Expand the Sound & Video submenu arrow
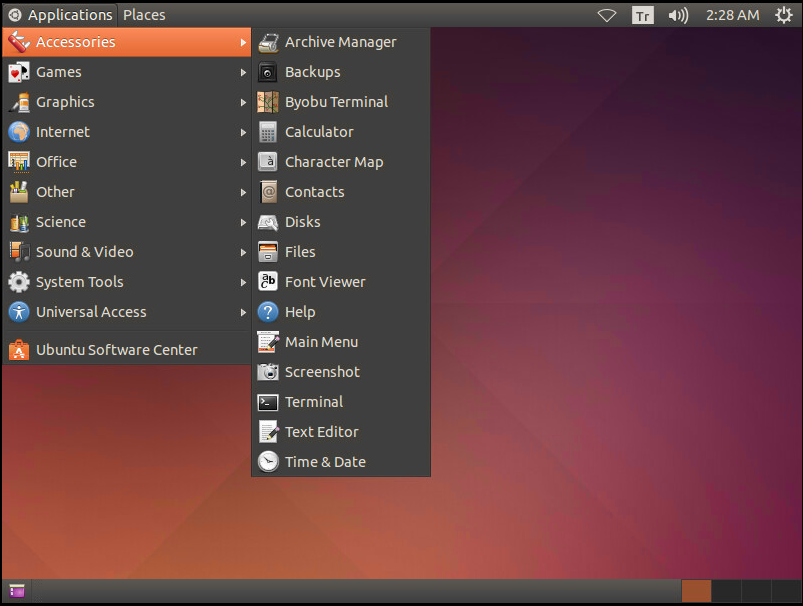This screenshot has width=803, height=606. tap(243, 253)
